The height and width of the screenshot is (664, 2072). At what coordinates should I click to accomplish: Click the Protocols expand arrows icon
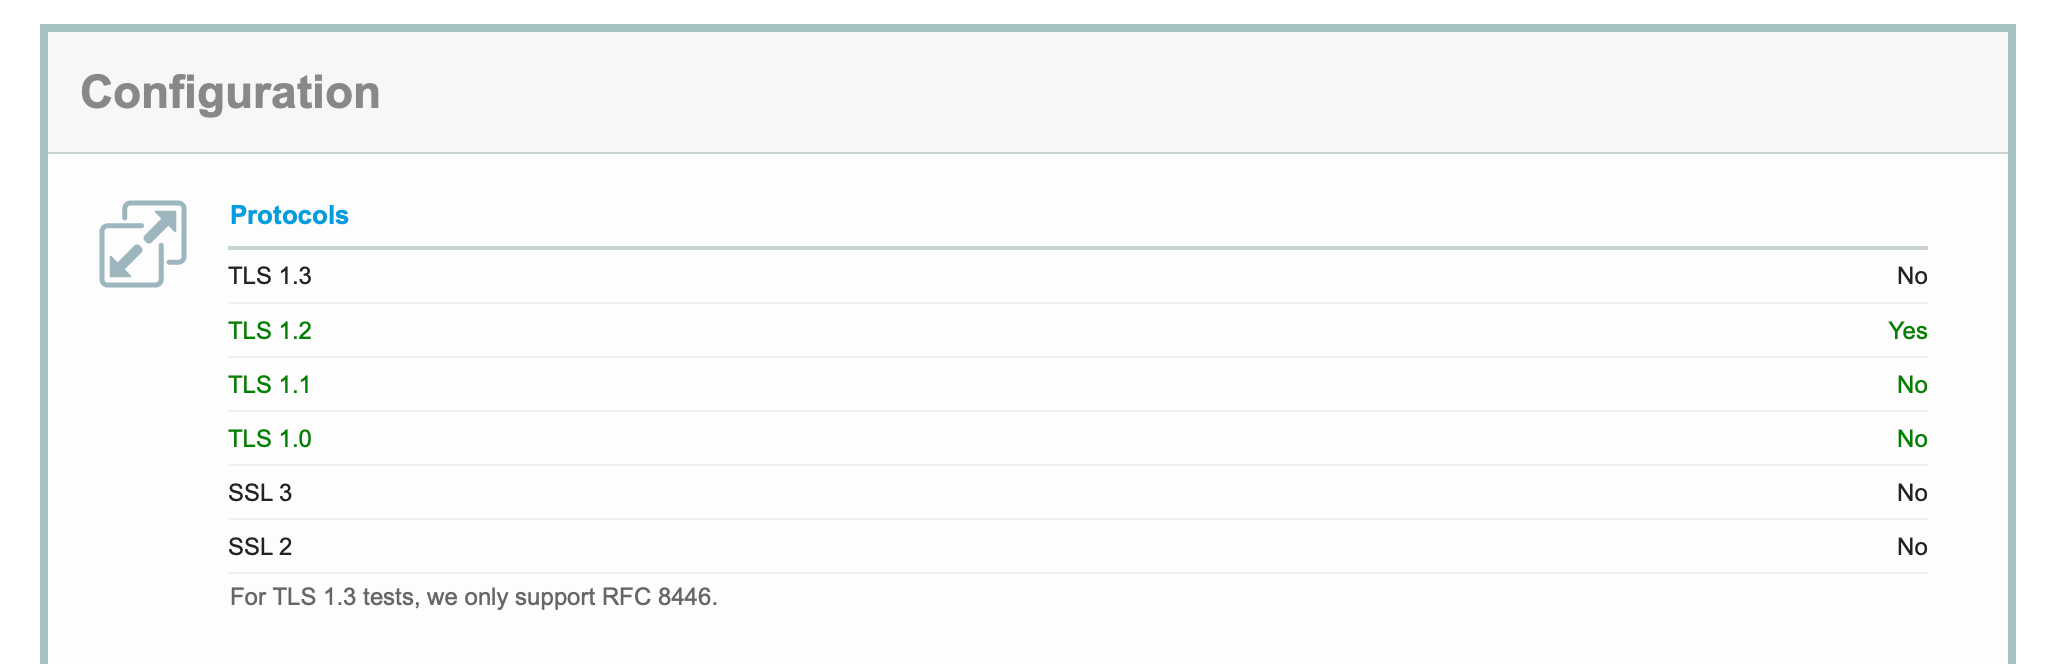click(x=143, y=244)
